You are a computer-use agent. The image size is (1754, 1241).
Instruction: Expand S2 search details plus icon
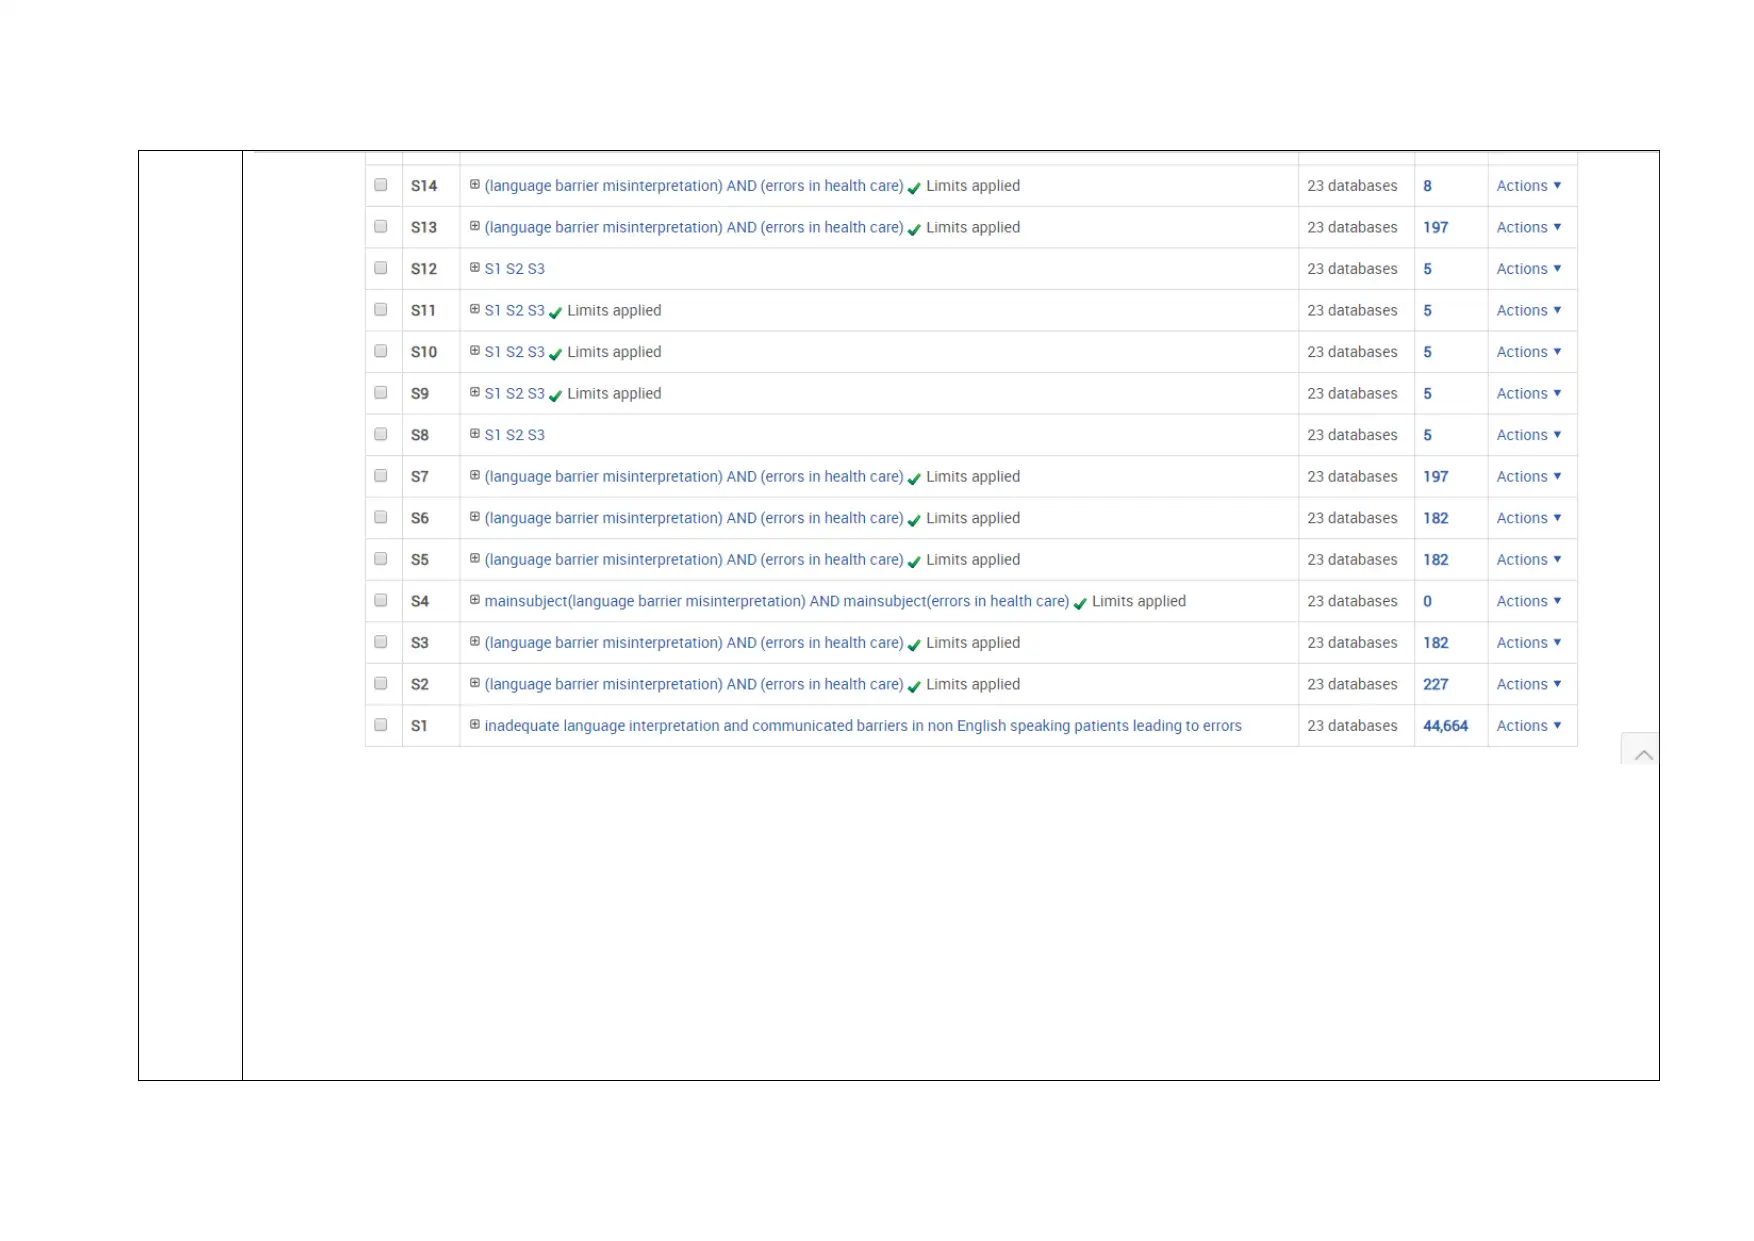tap(475, 682)
